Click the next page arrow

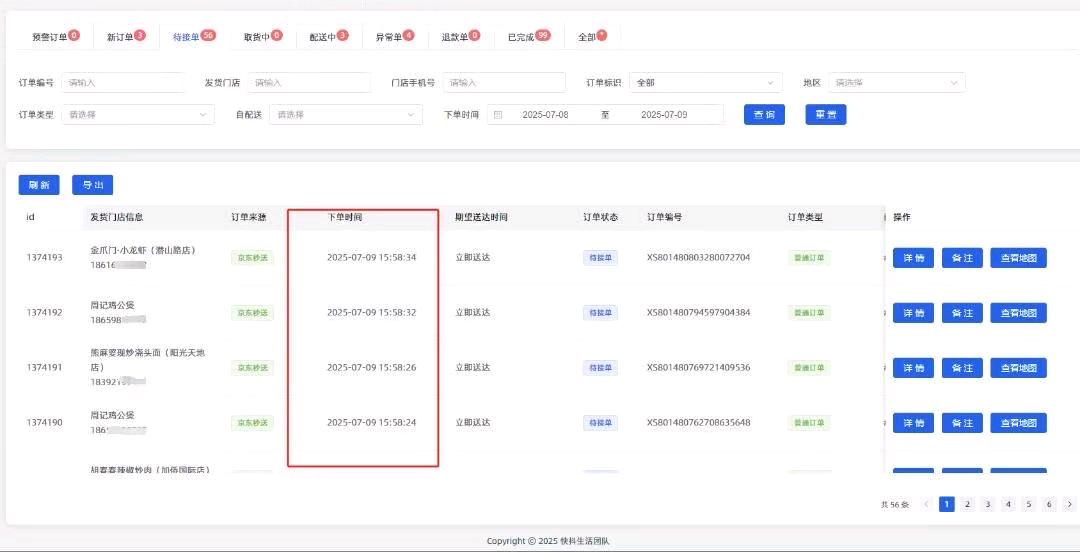pyautogui.click(x=1069, y=504)
